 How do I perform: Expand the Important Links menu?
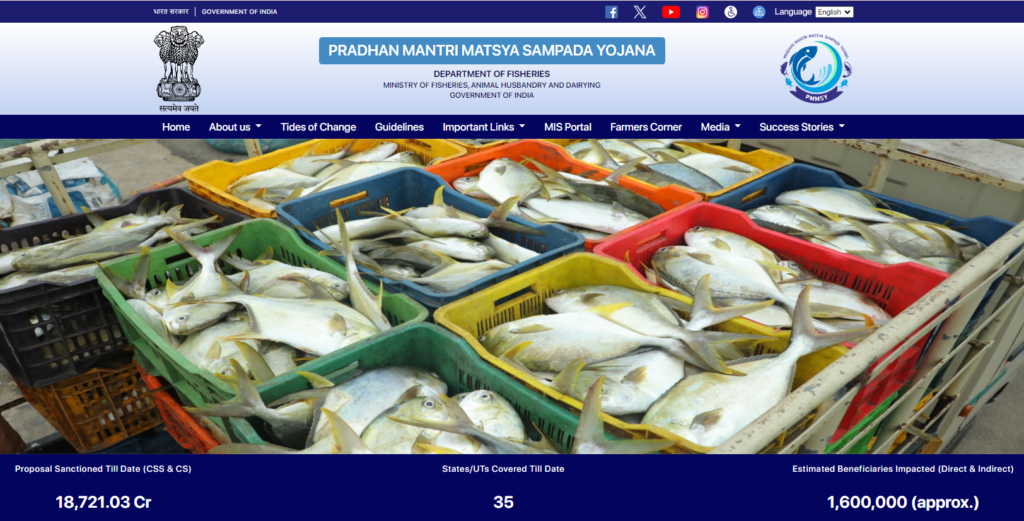[x=484, y=127]
